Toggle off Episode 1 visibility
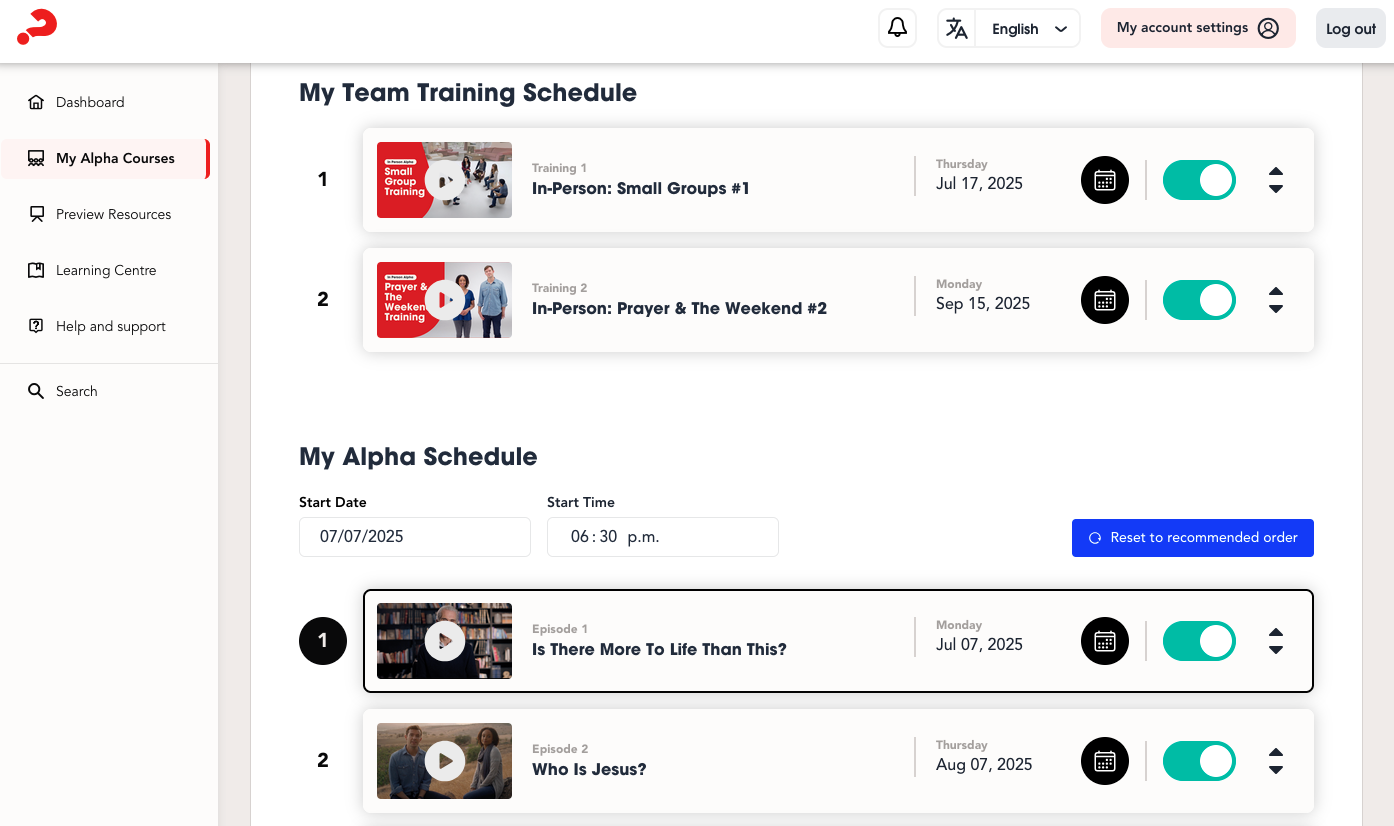1394x826 pixels. 1199,641
